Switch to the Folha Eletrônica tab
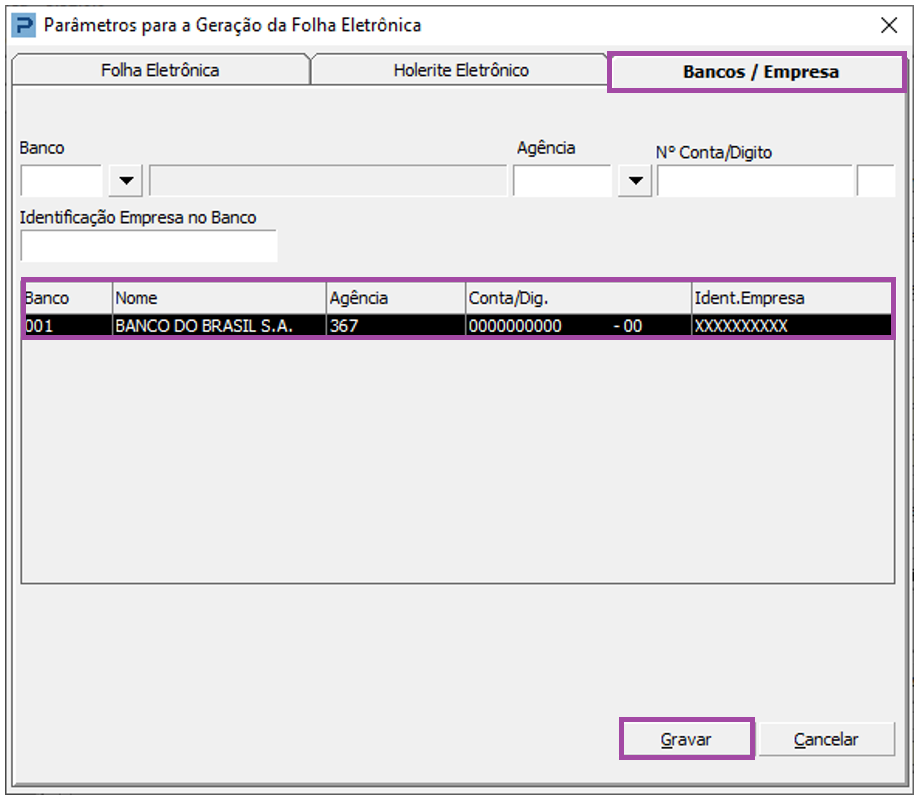 pyautogui.click(x=160, y=71)
